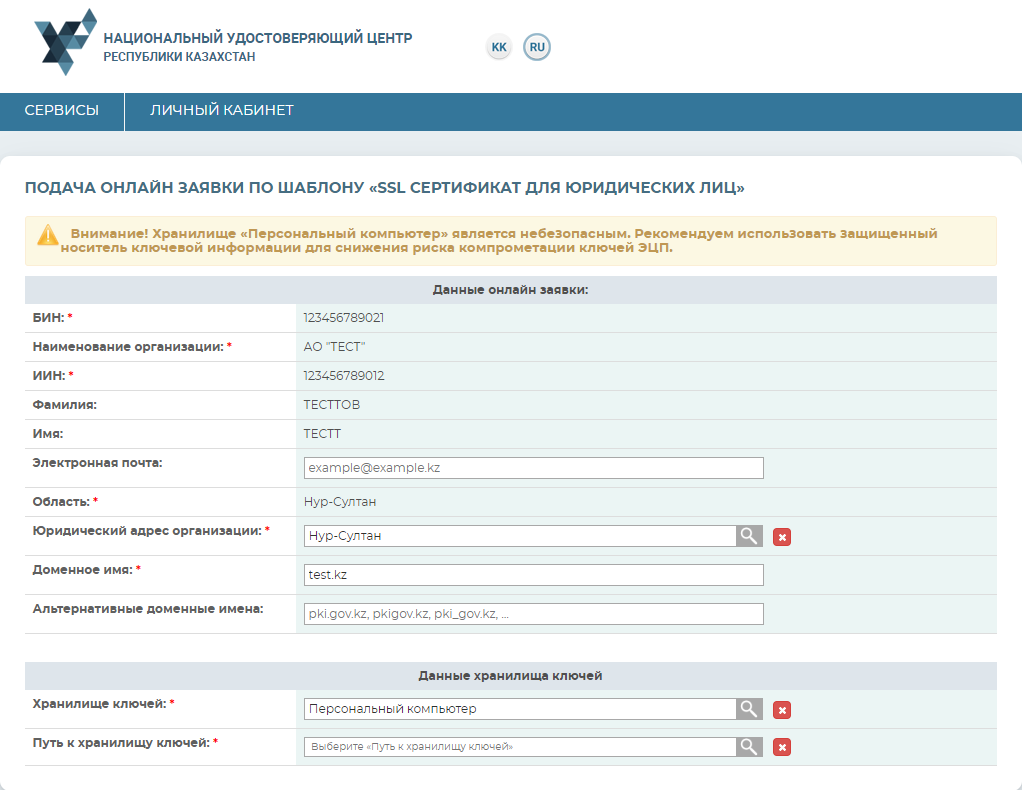Screen dimensions: 1022x790
Task: Focus the Альтернативные доменные имена field
Action: coord(533,614)
